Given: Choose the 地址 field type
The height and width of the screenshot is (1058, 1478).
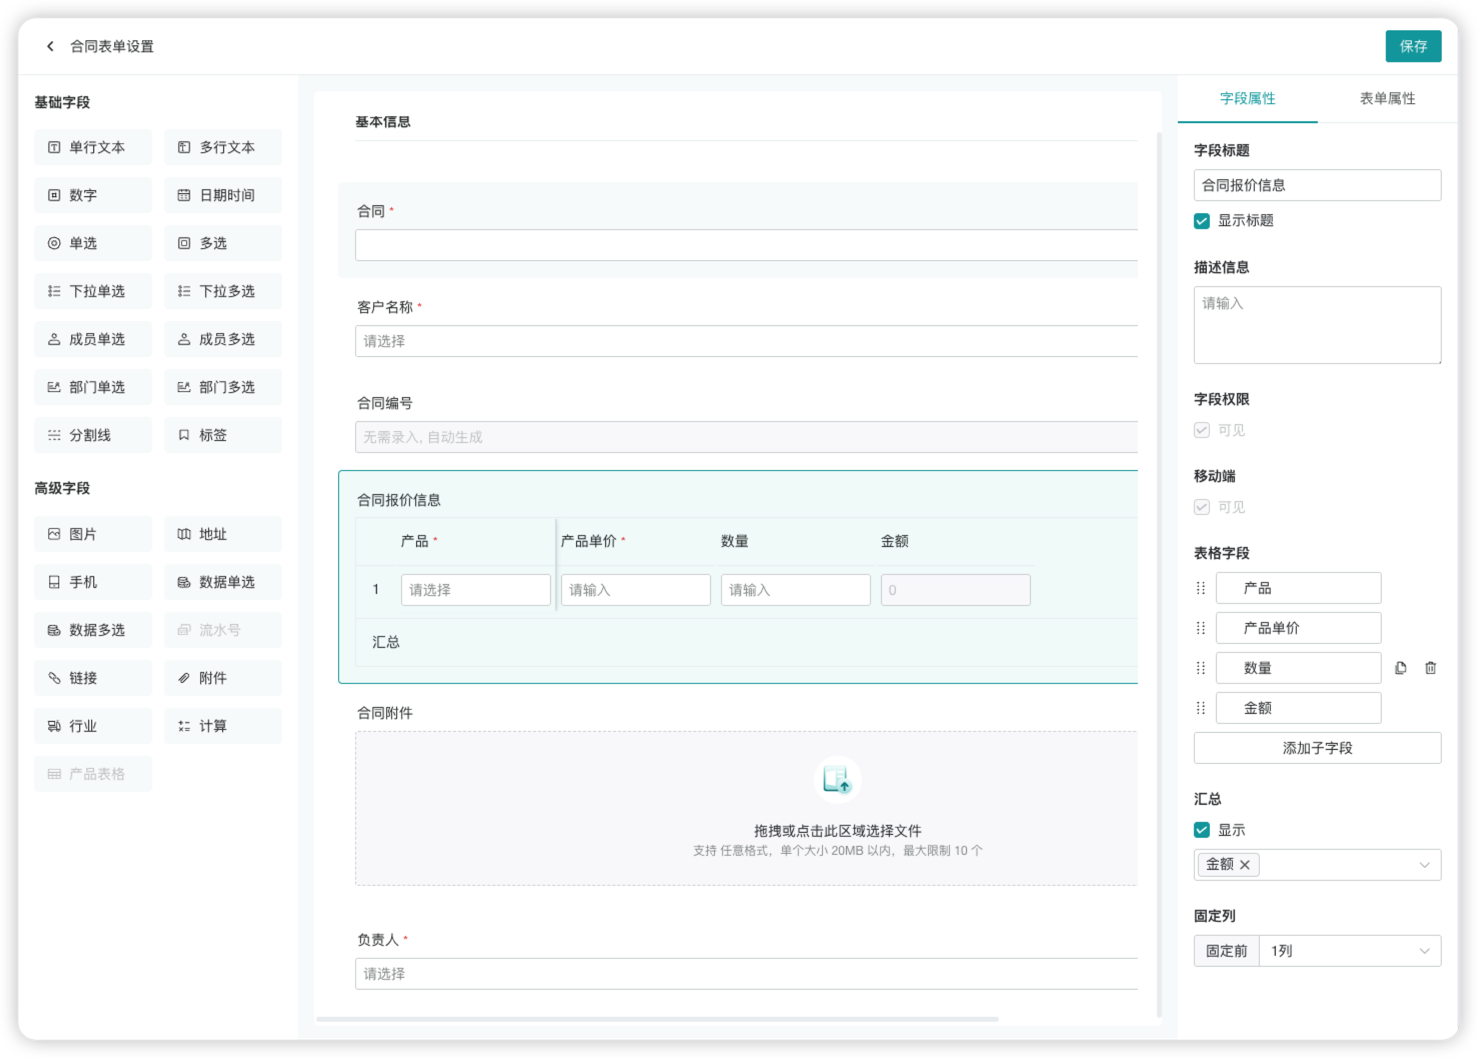Looking at the screenshot, I should (x=222, y=533).
